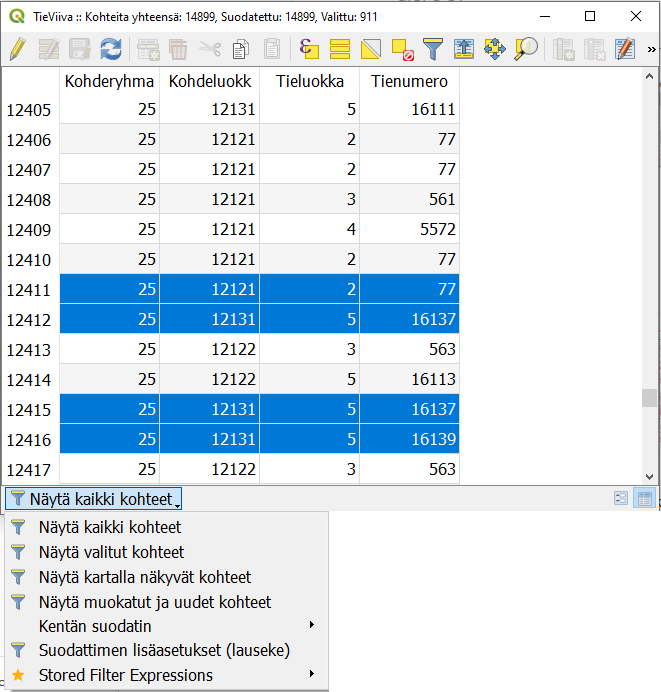Expand the toolbar overflow chevron
This screenshot has height=692, width=661.
652,48
